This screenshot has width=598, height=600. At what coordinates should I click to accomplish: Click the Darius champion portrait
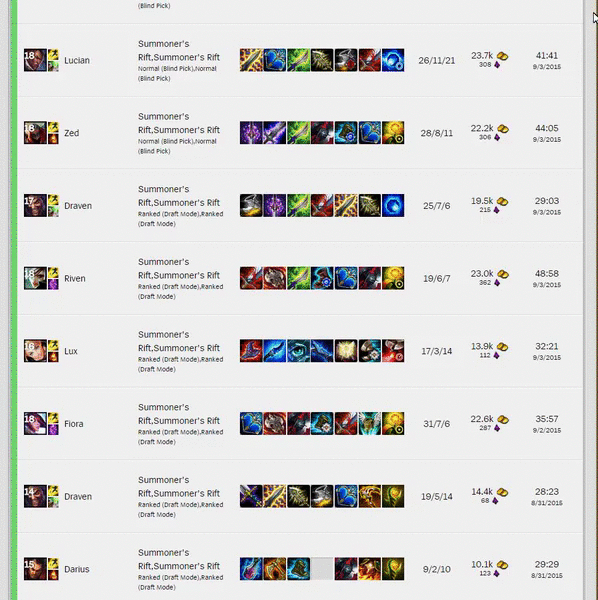point(35,569)
